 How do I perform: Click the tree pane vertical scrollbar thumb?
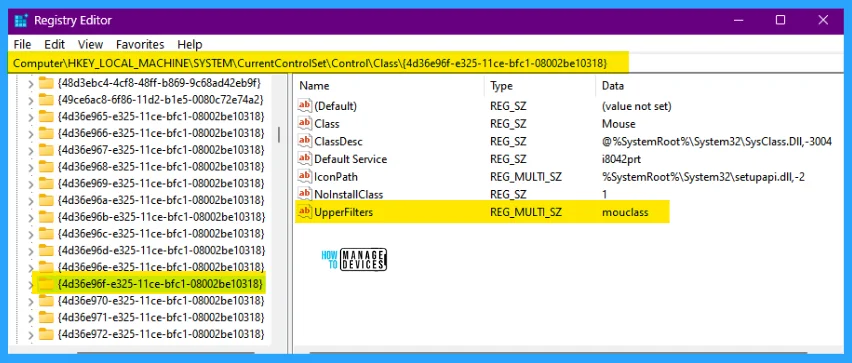click(279, 134)
